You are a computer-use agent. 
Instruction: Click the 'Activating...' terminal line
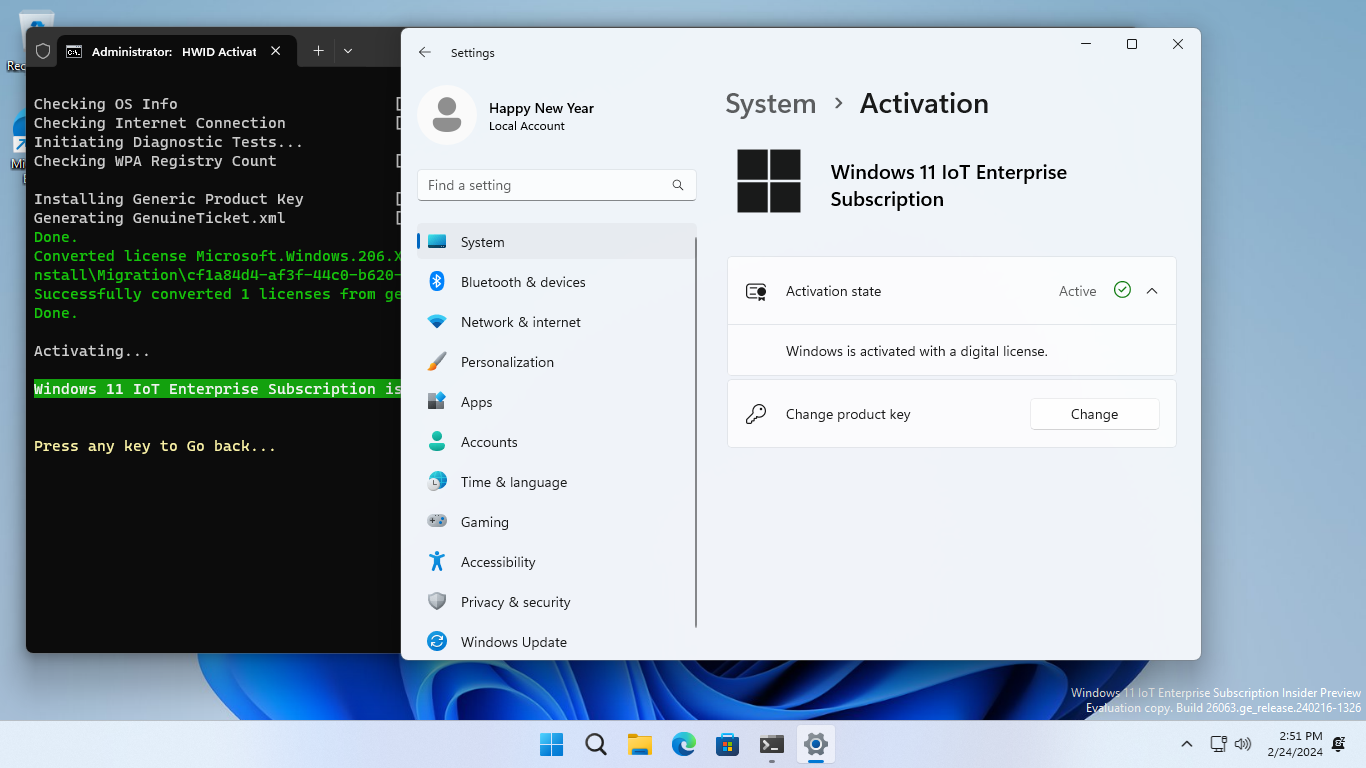(92, 351)
